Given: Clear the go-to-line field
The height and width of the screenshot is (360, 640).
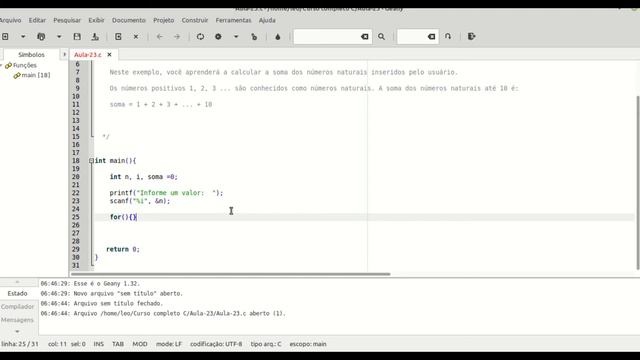Looking at the screenshot, I should [431, 37].
